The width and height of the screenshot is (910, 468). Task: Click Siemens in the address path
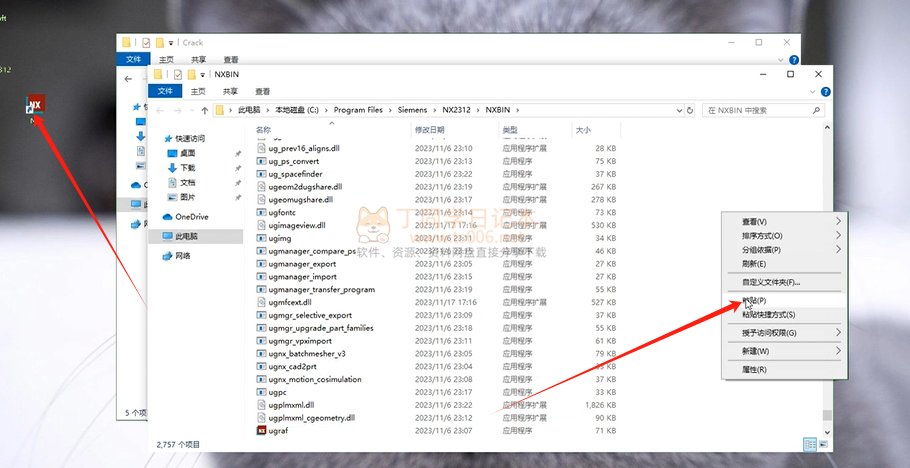[412, 110]
